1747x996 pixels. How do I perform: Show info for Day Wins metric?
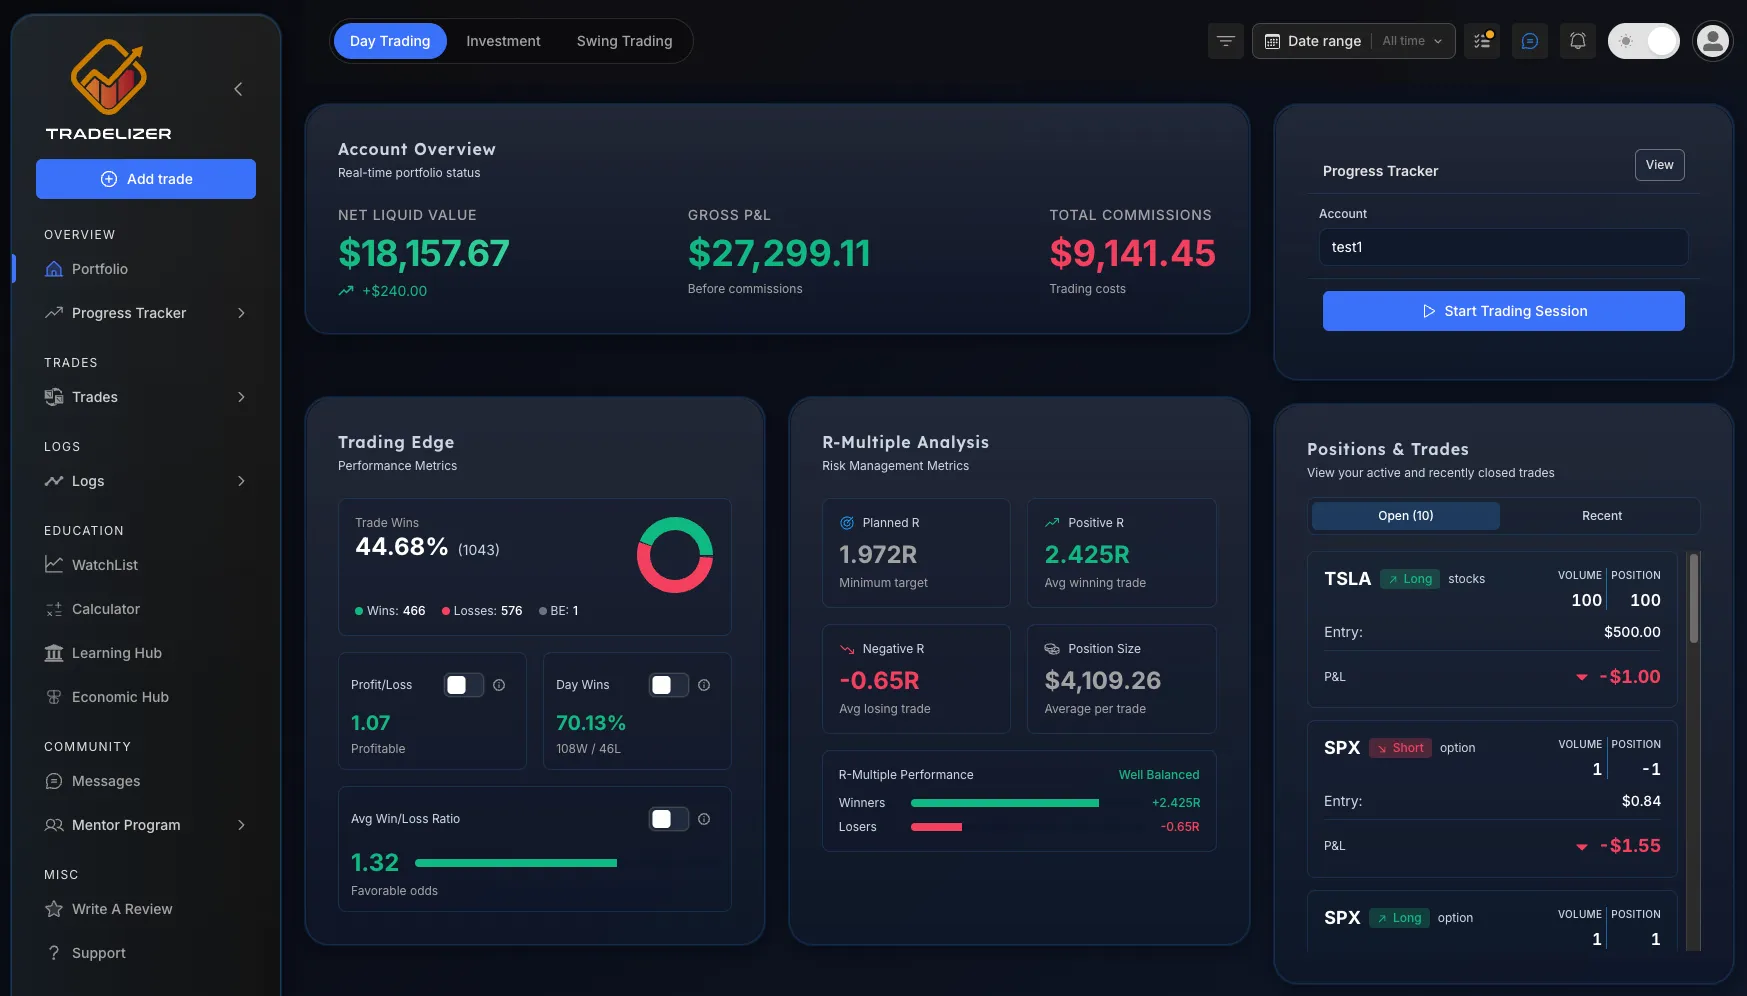[704, 685]
